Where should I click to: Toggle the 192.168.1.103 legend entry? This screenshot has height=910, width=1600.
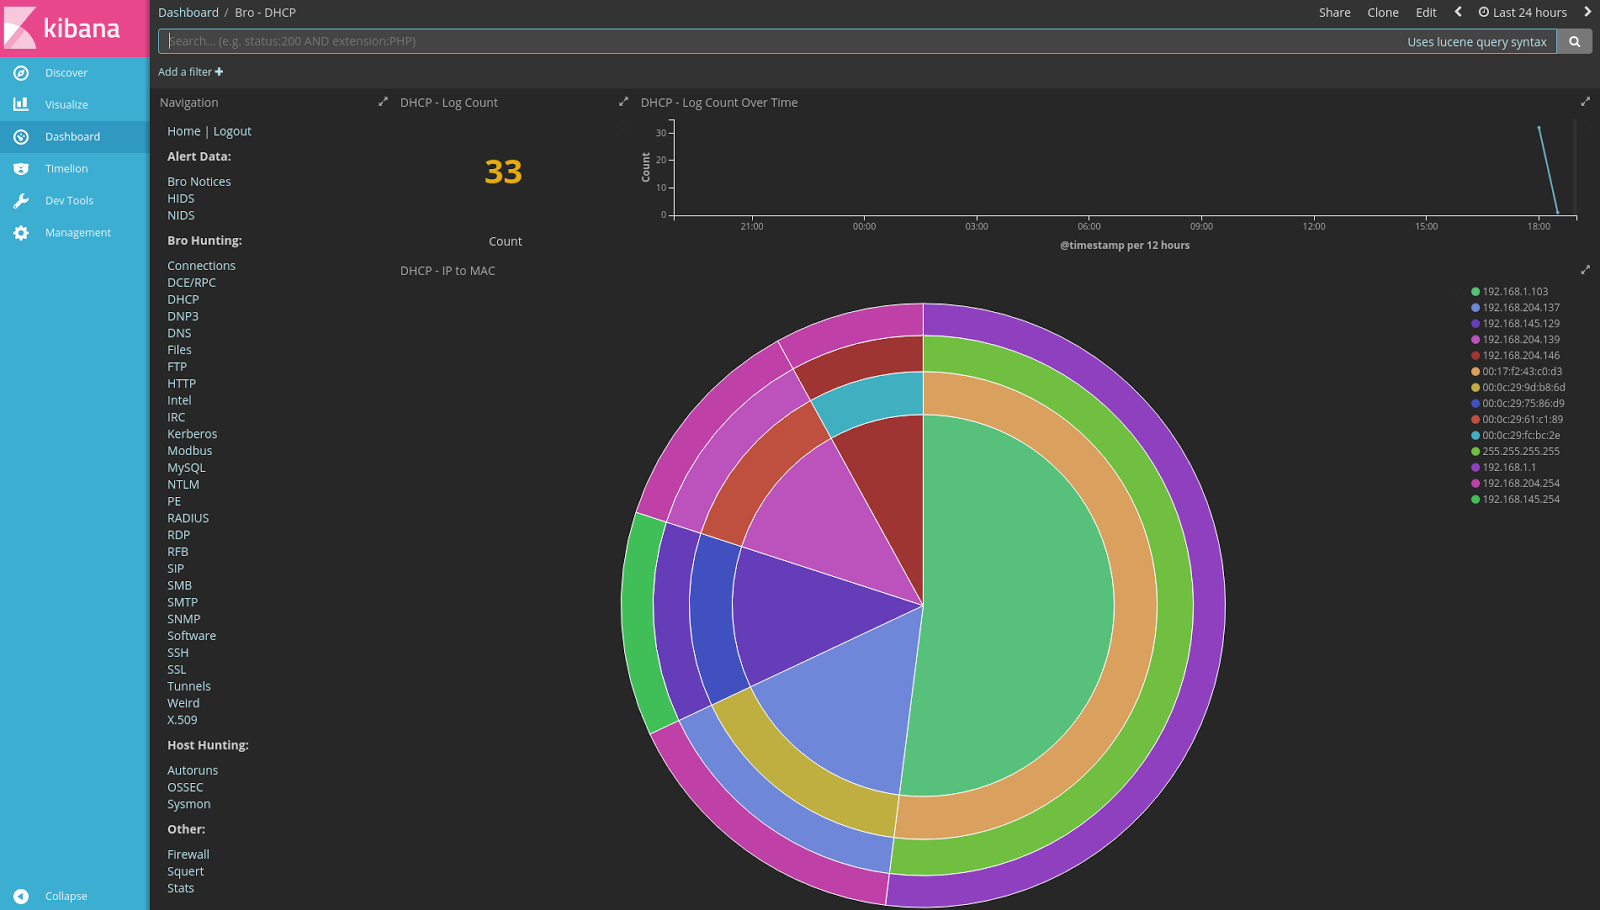[1518, 291]
